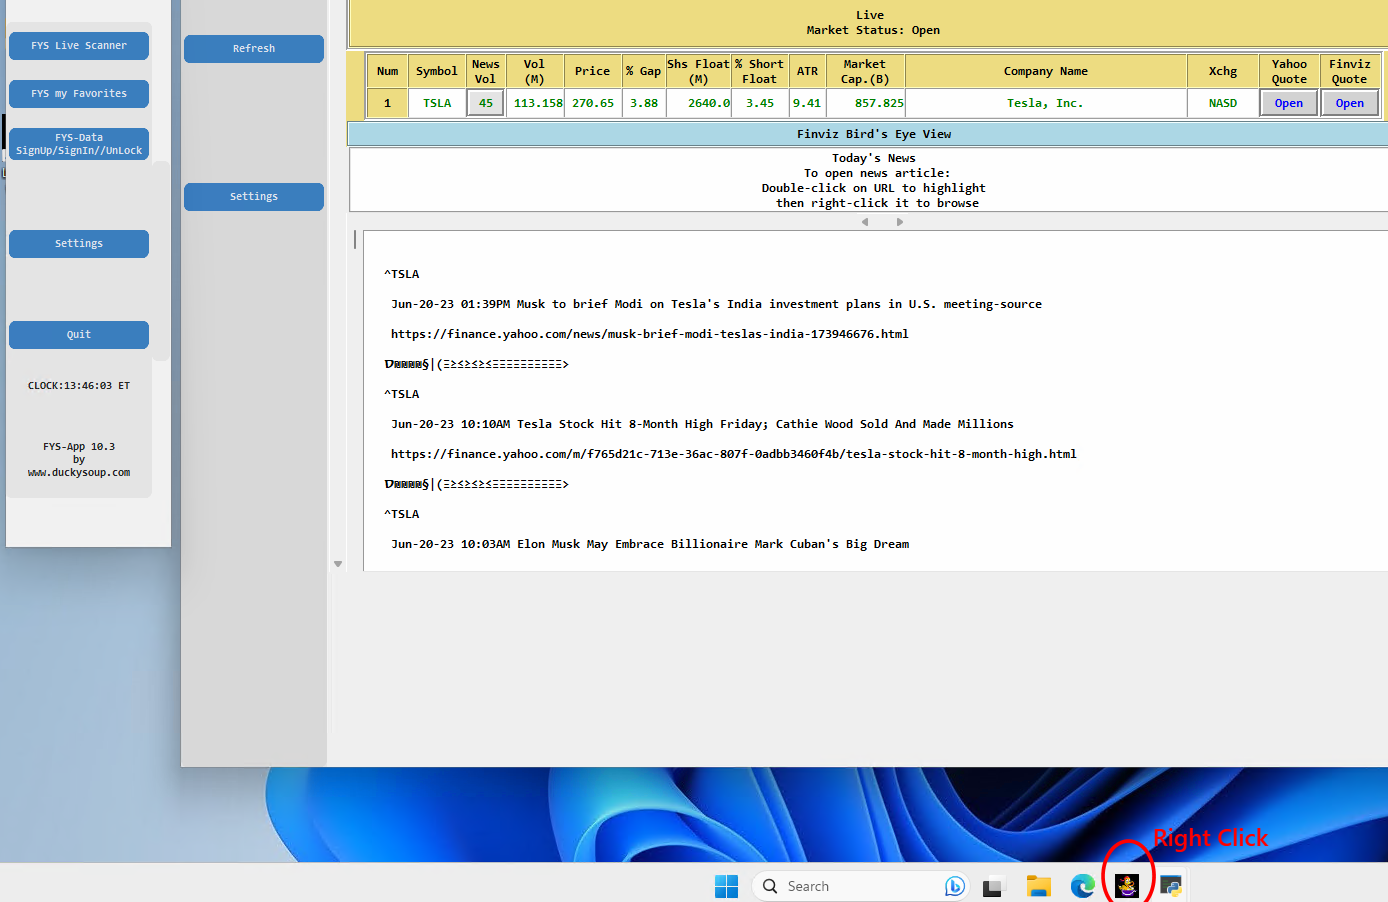Quit the FYS application

pyautogui.click(x=79, y=335)
